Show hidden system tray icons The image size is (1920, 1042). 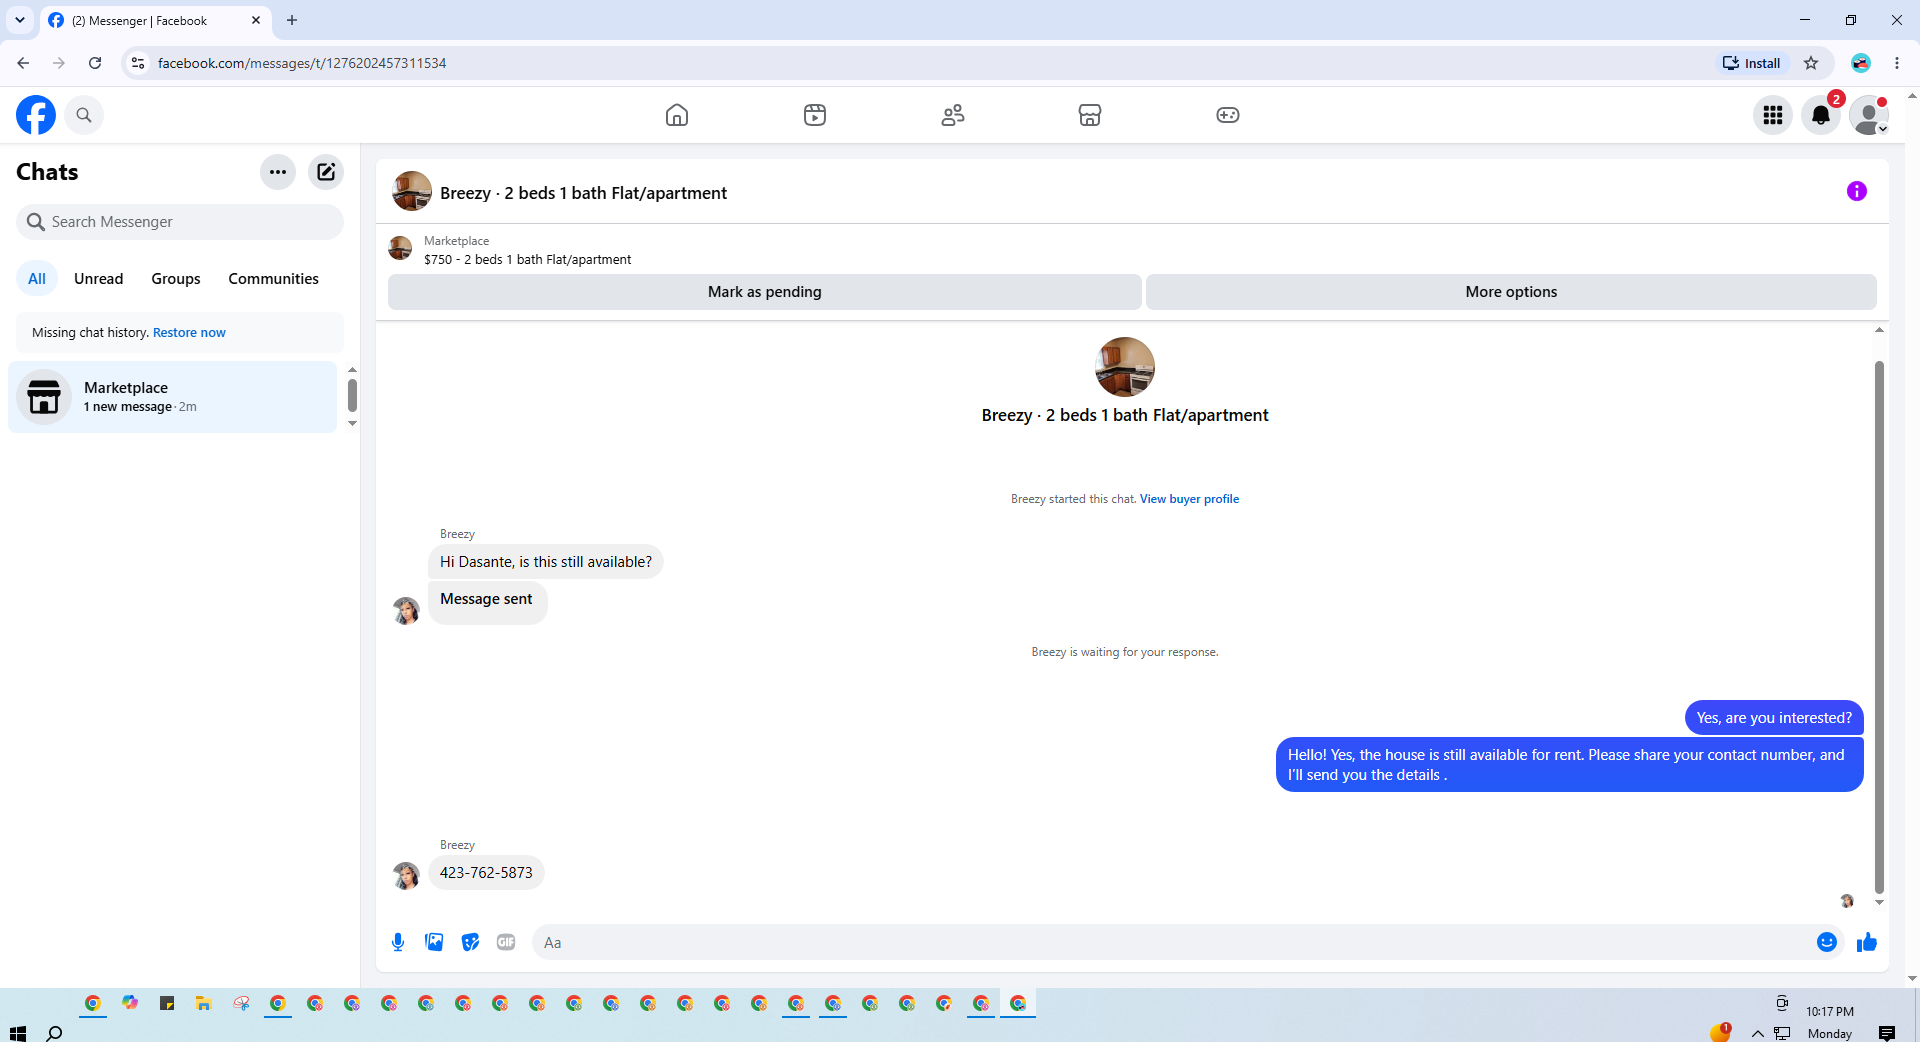pyautogui.click(x=1757, y=1033)
